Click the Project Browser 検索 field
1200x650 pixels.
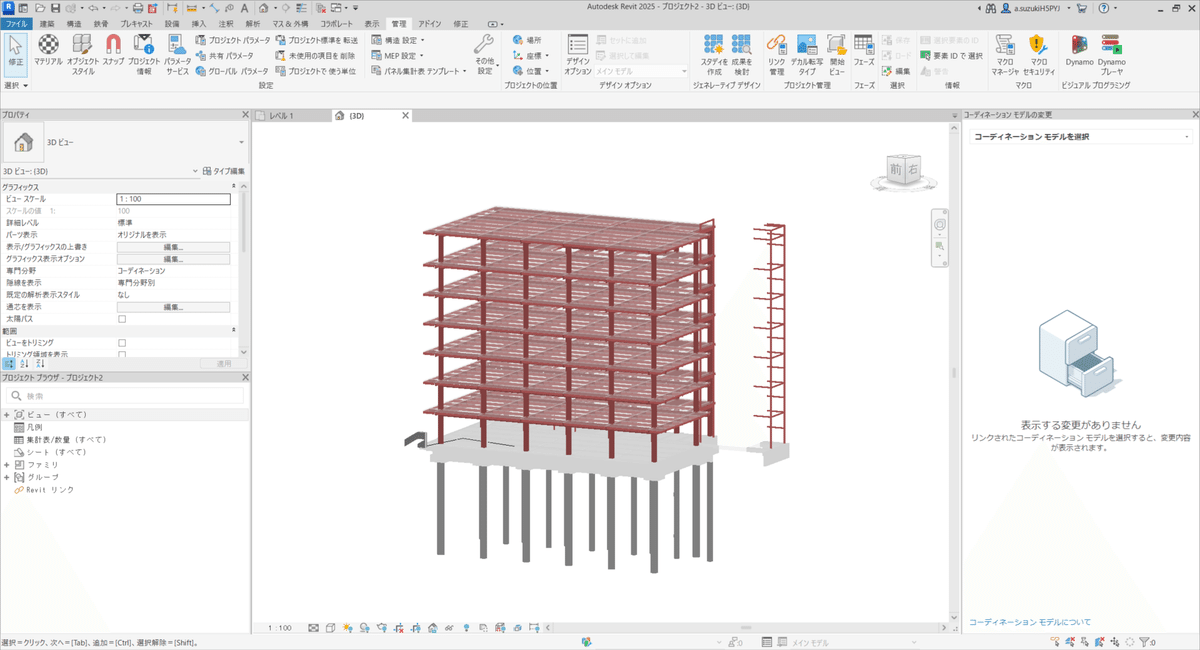(x=125, y=396)
